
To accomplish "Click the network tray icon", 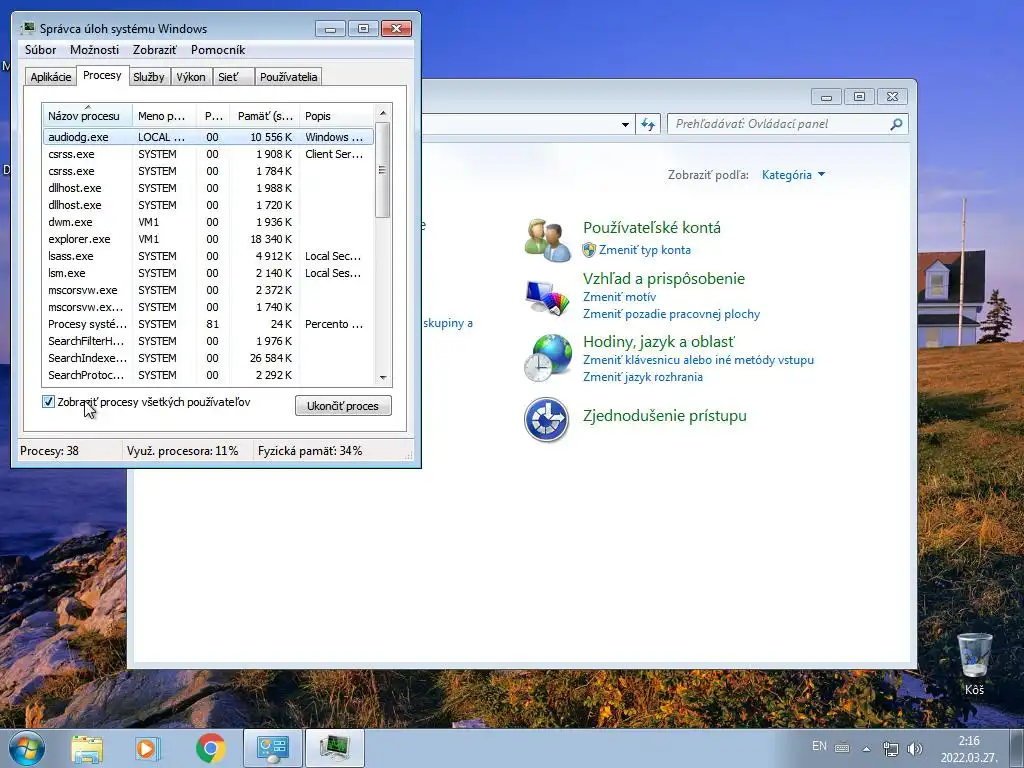I will coord(890,748).
